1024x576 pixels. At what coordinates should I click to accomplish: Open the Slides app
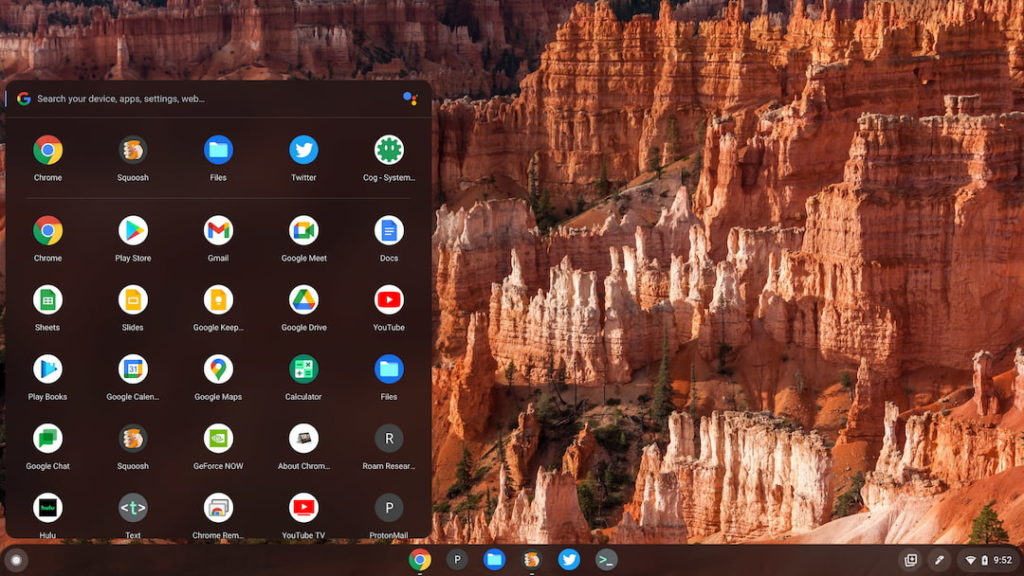click(x=133, y=300)
